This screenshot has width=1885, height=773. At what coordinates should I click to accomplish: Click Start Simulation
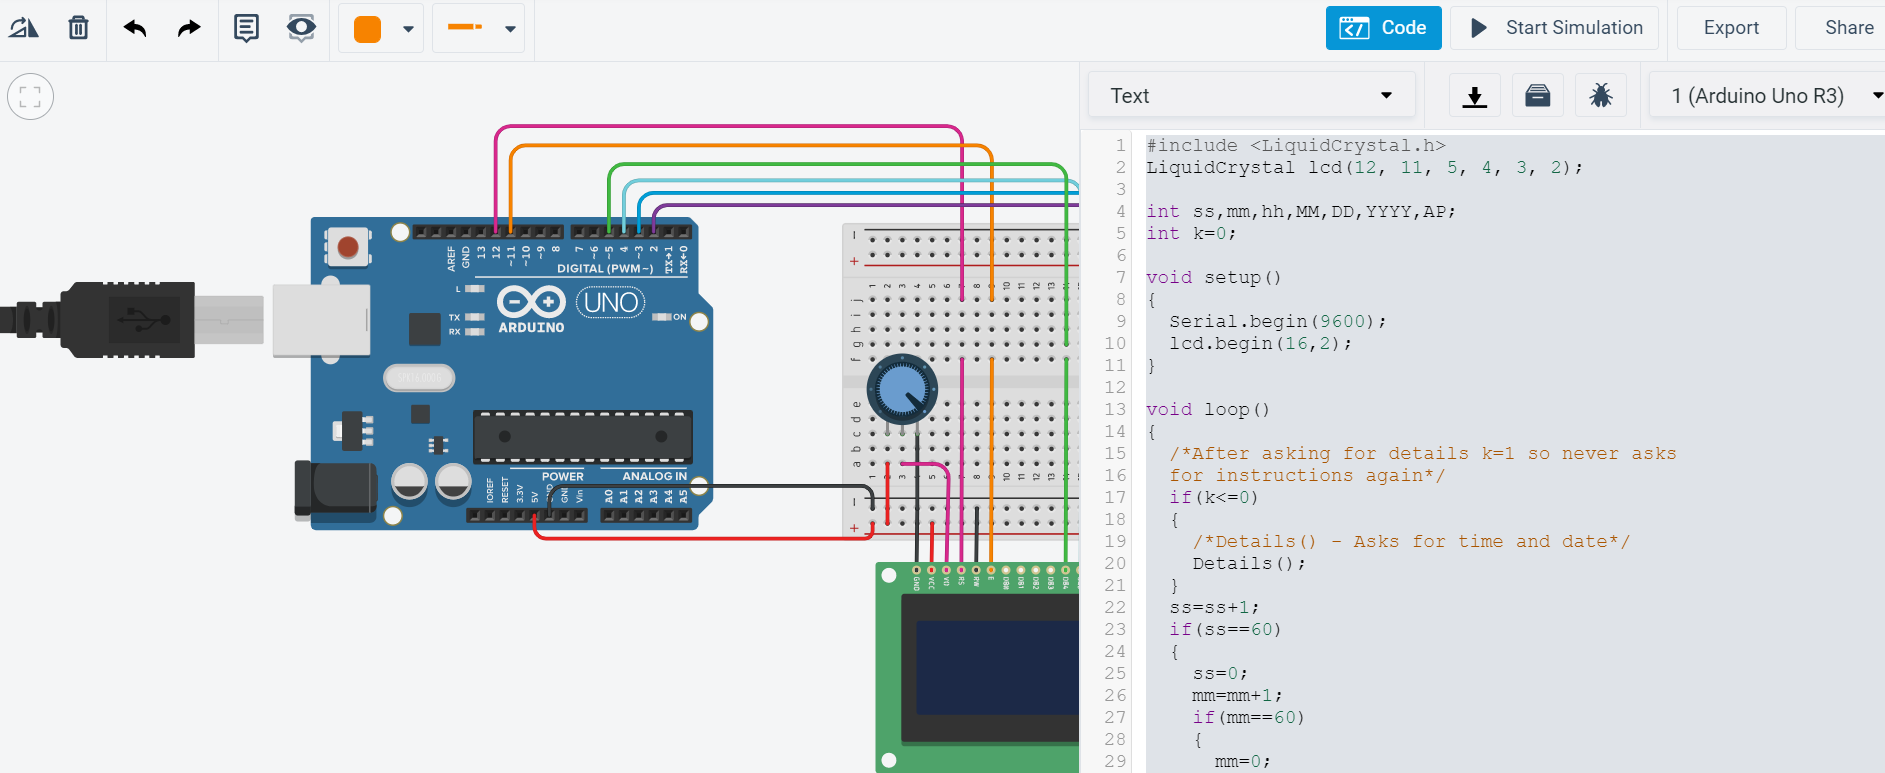tap(1555, 28)
